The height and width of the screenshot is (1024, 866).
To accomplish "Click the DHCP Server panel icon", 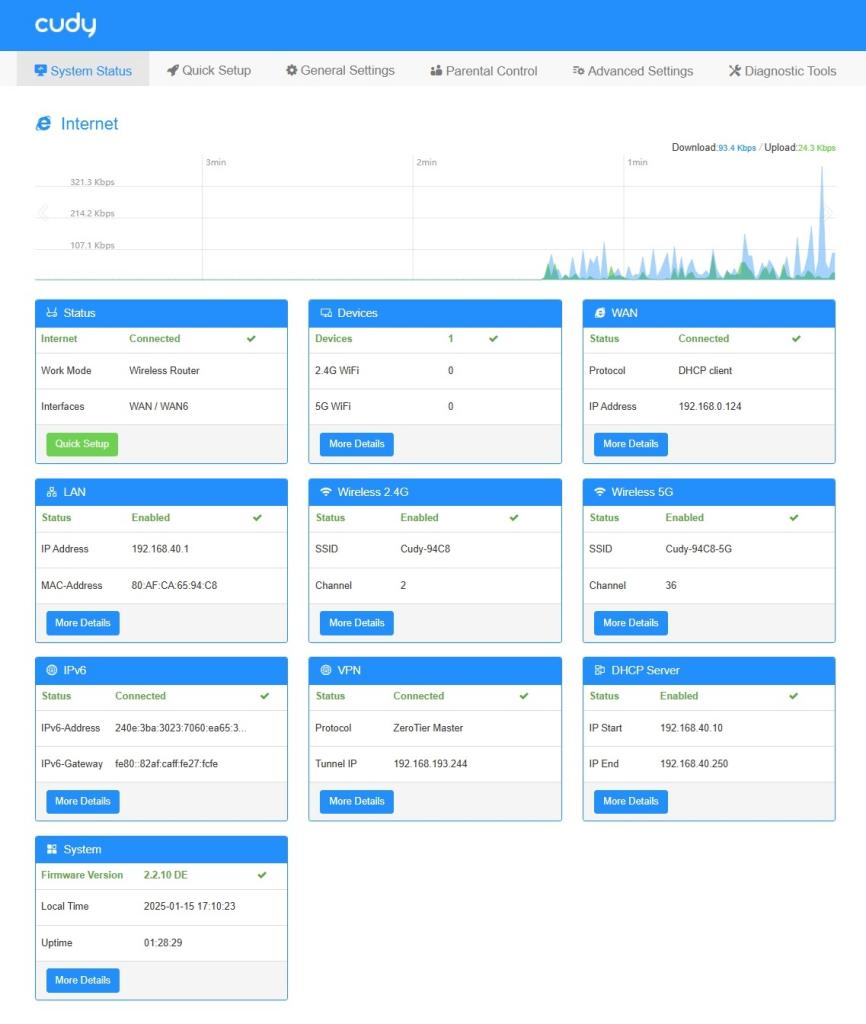I will click(x=600, y=670).
